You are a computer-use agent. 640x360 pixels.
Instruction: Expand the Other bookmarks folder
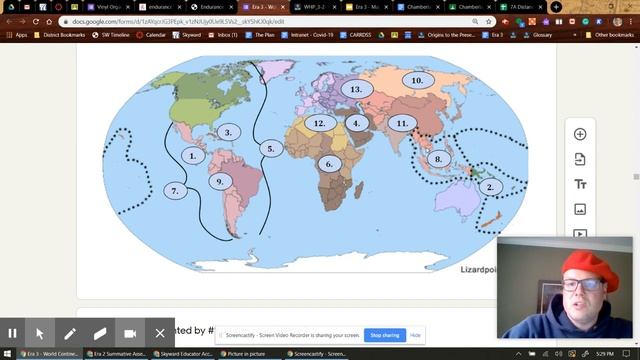[610, 35]
